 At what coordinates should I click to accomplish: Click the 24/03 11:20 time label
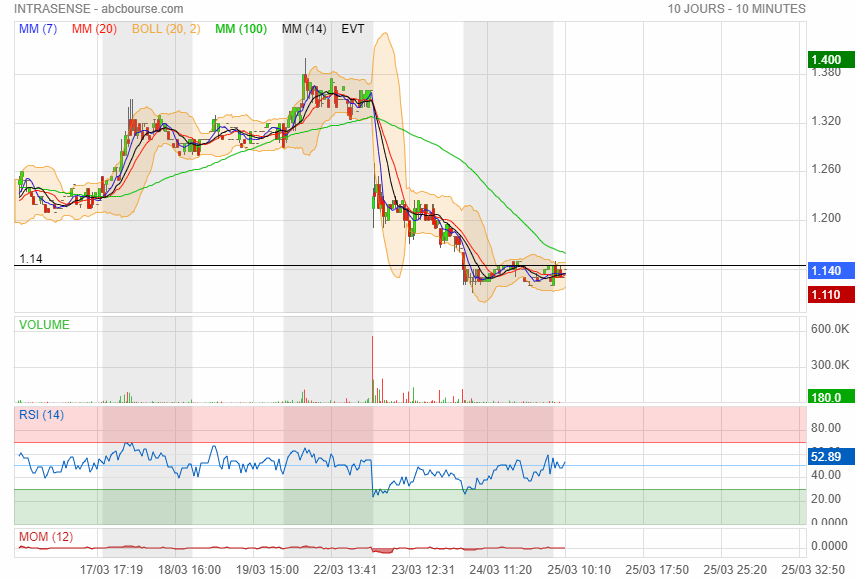(x=501, y=570)
